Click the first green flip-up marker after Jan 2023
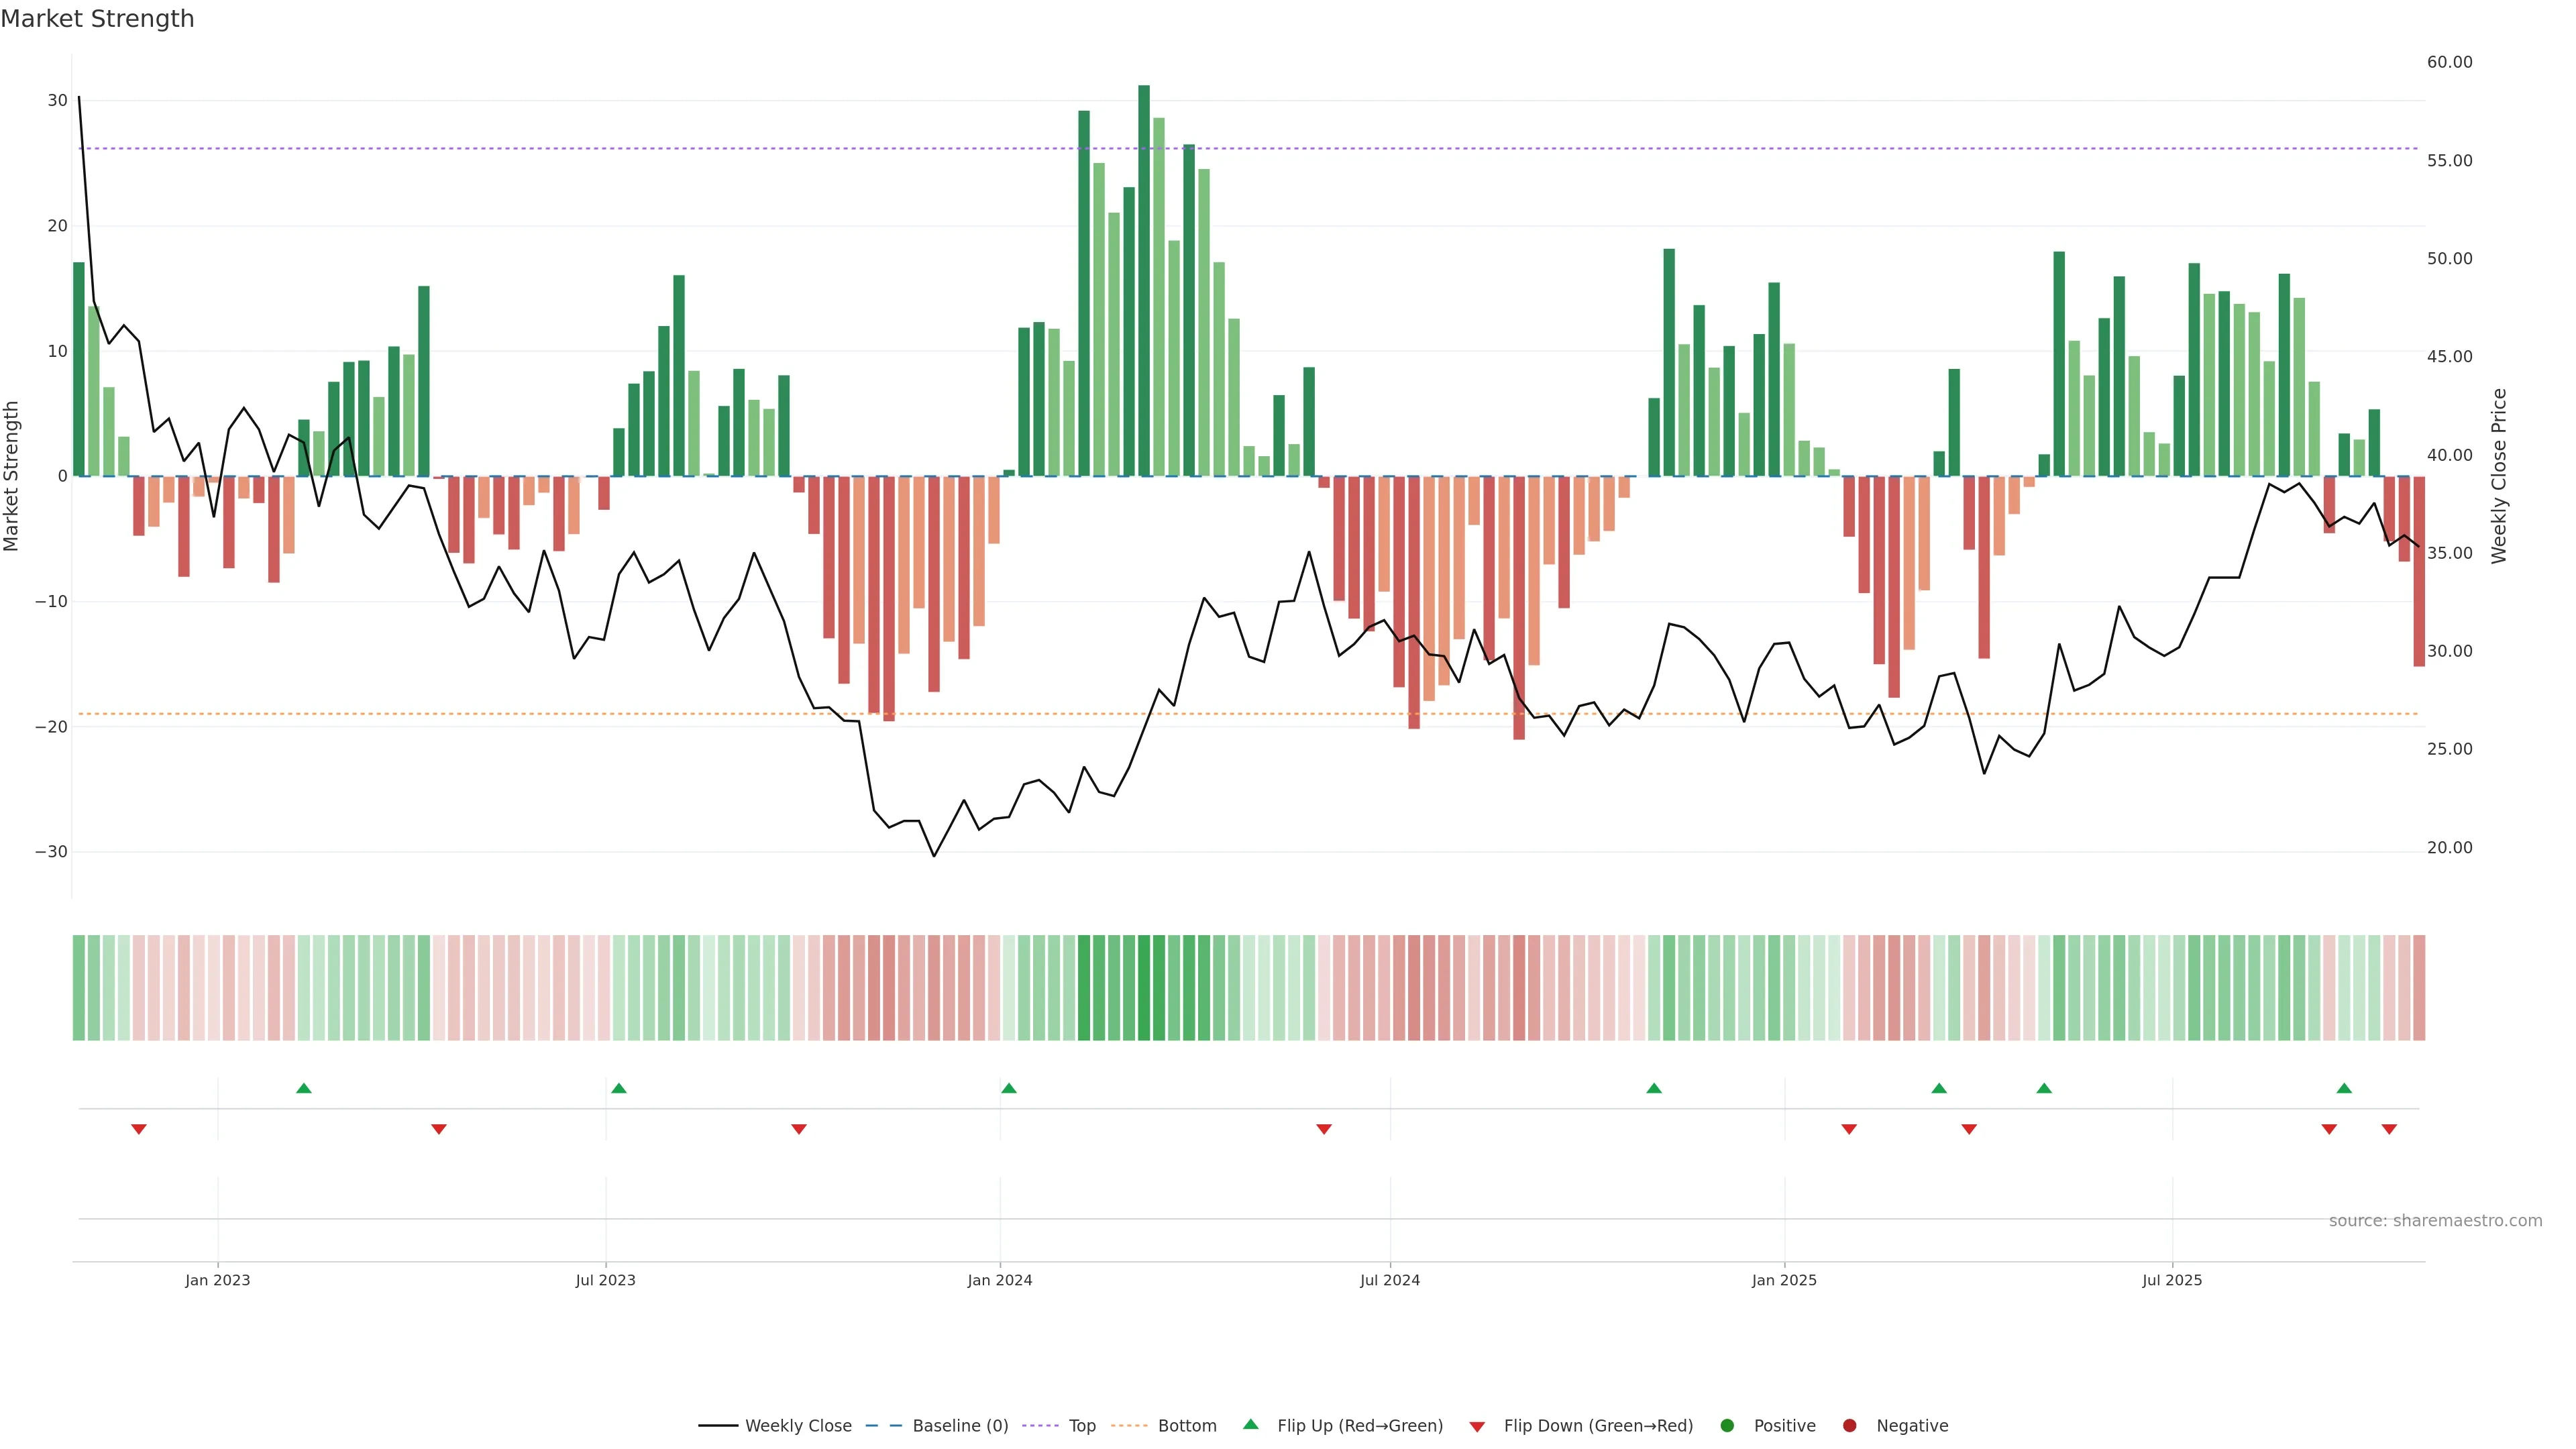This screenshot has height=1449, width=2576. pos(304,1088)
